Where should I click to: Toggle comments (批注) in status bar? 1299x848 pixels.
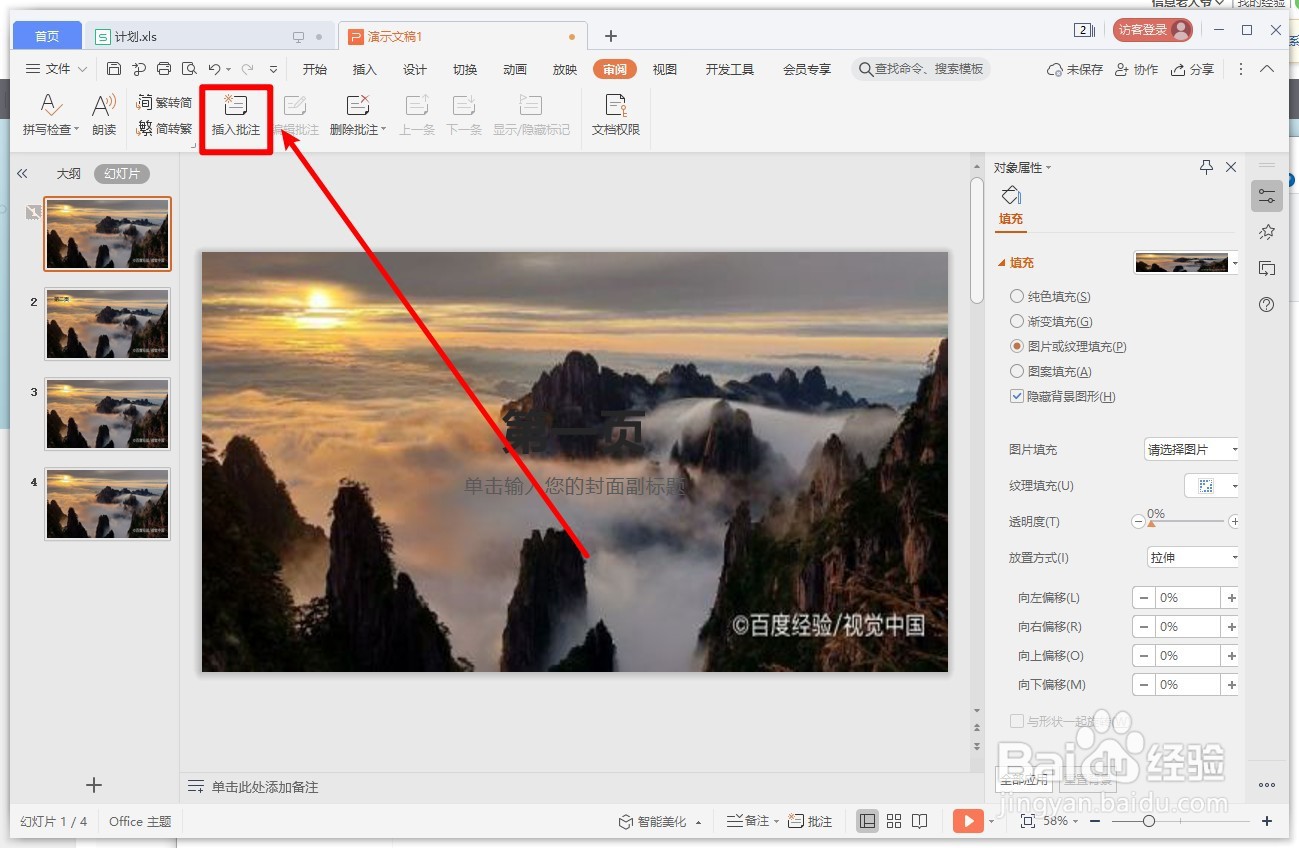click(x=810, y=821)
